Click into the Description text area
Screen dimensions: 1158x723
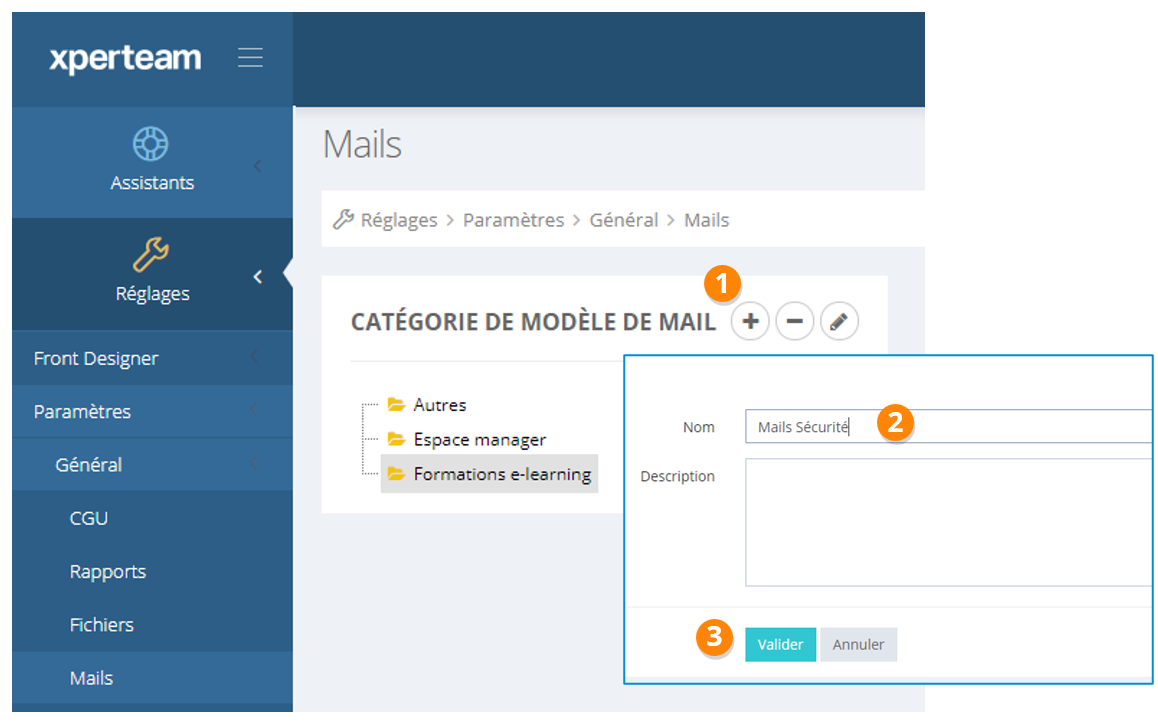coord(948,521)
